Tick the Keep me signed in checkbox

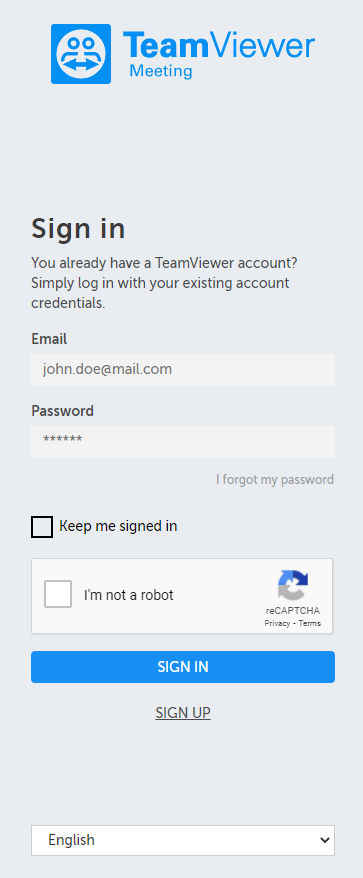click(x=42, y=527)
